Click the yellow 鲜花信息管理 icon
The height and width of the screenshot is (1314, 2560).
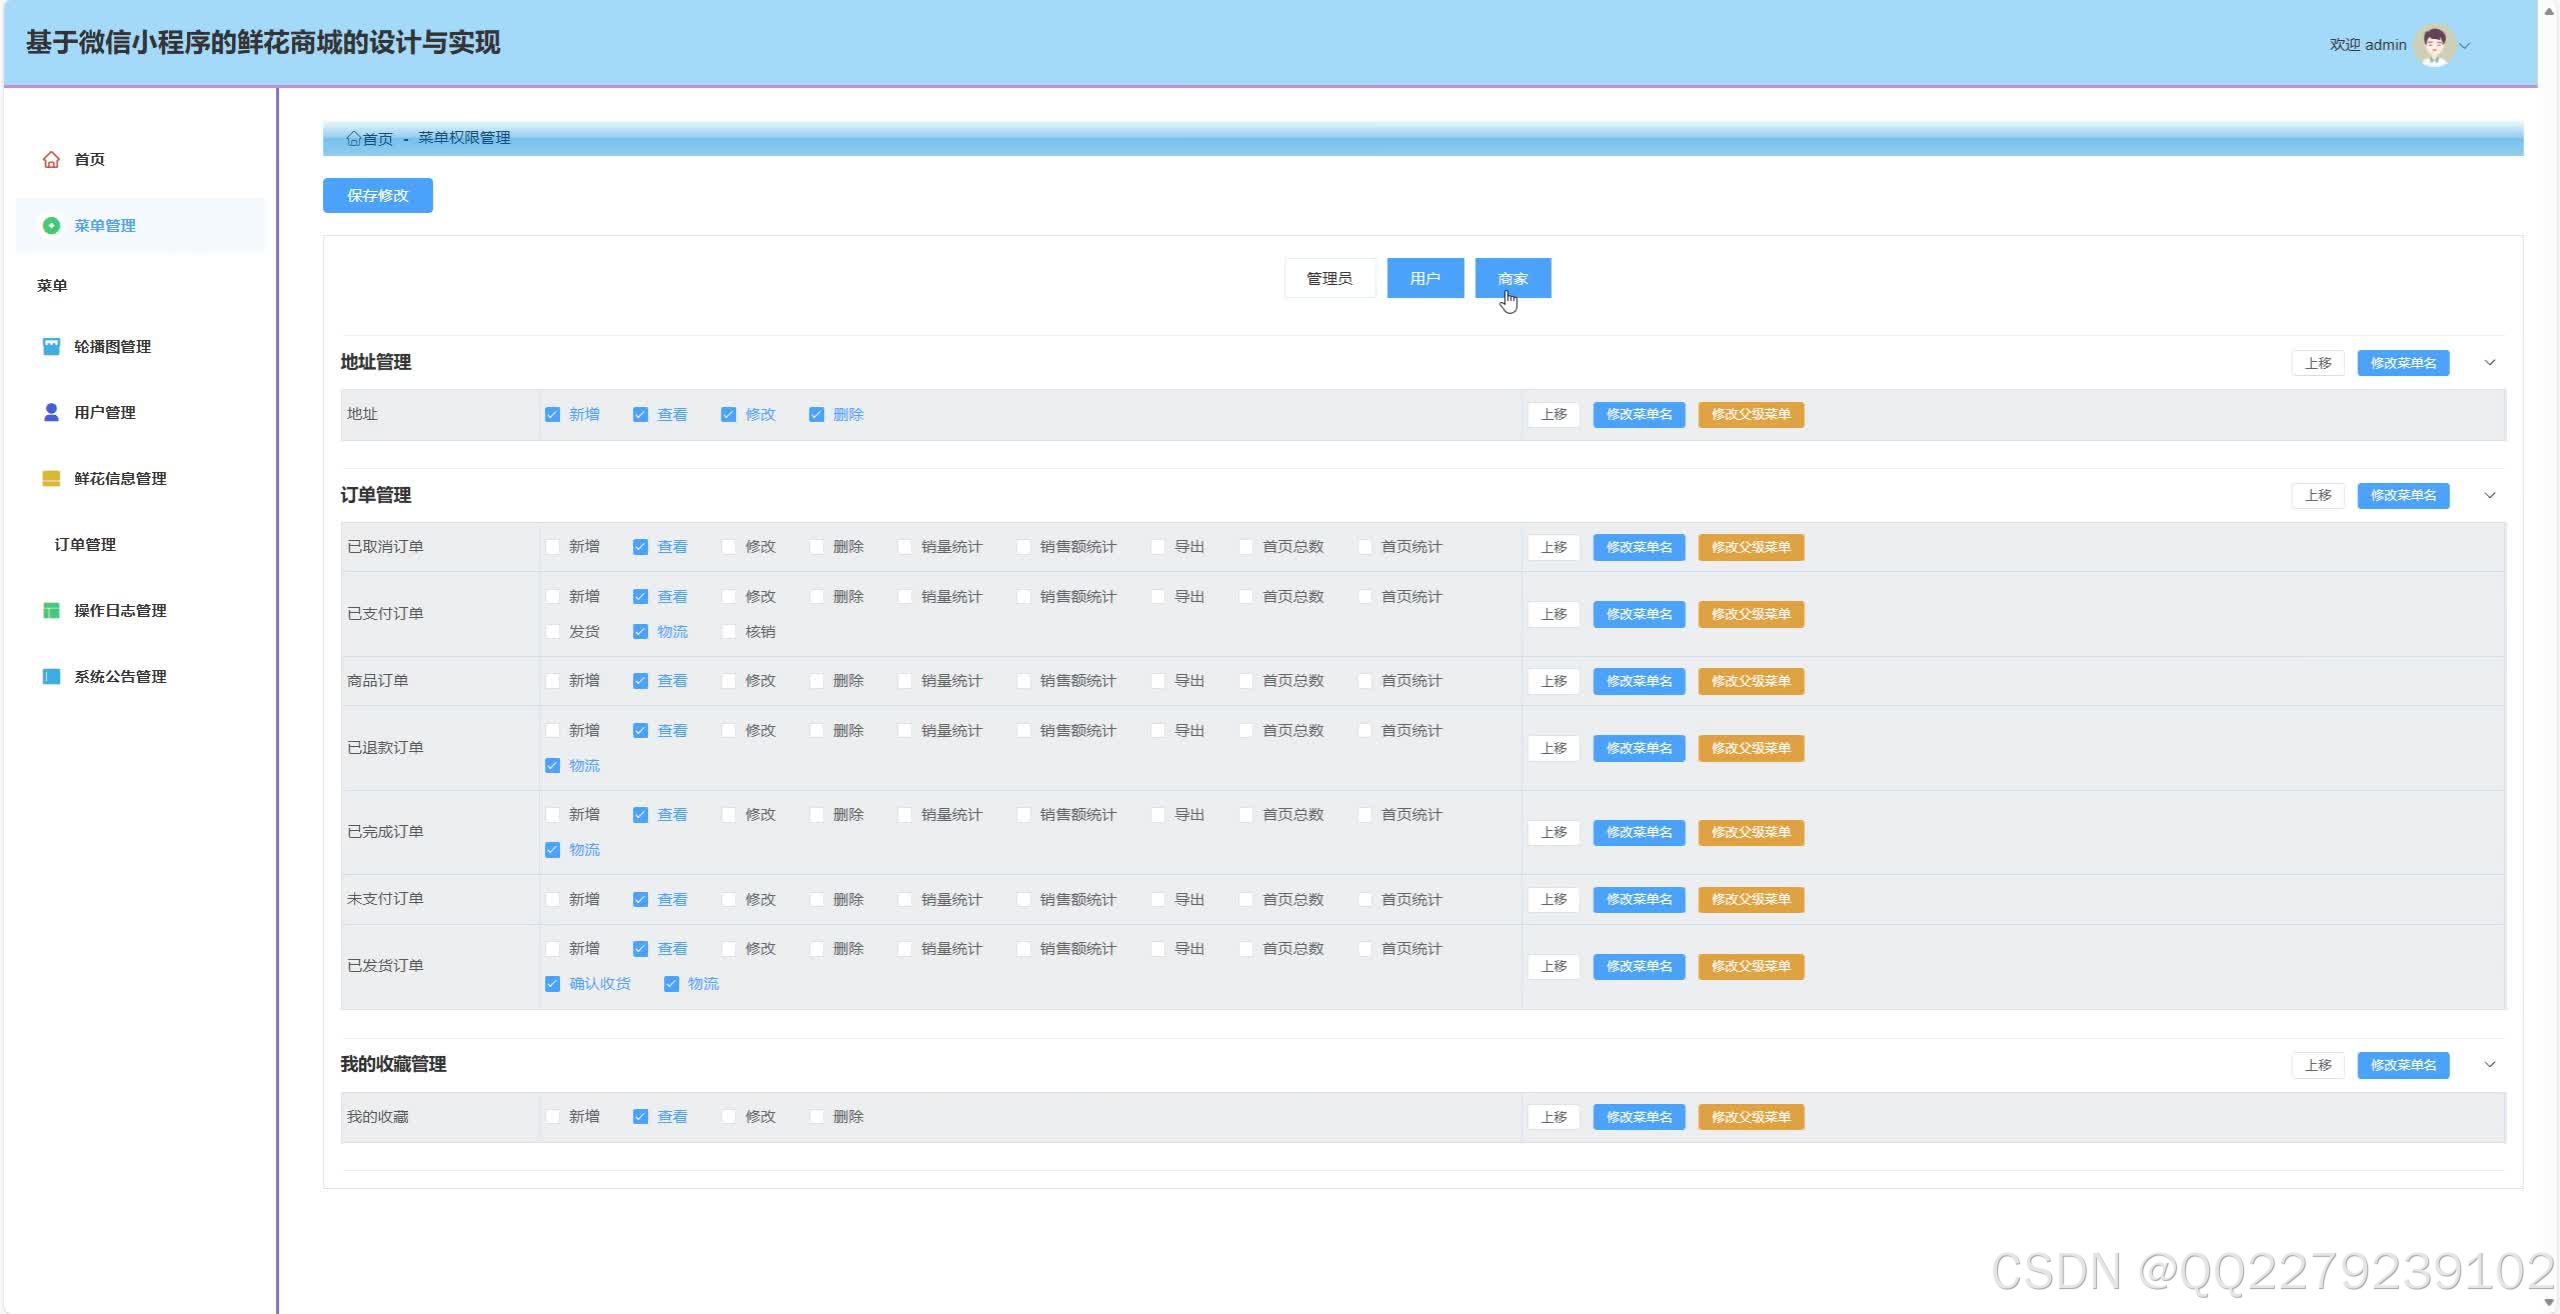51,479
